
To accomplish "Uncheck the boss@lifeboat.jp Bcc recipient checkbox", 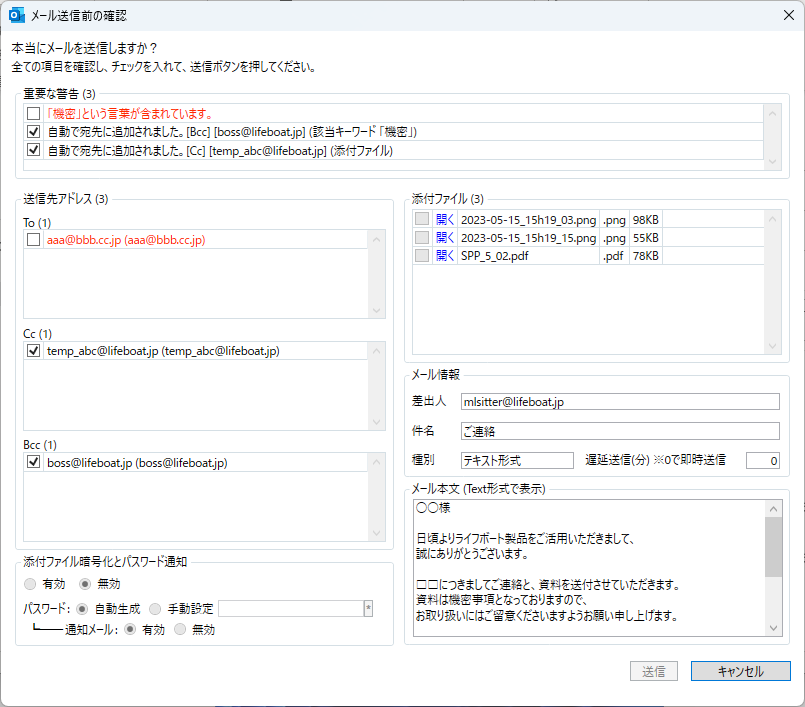I will 34,463.
